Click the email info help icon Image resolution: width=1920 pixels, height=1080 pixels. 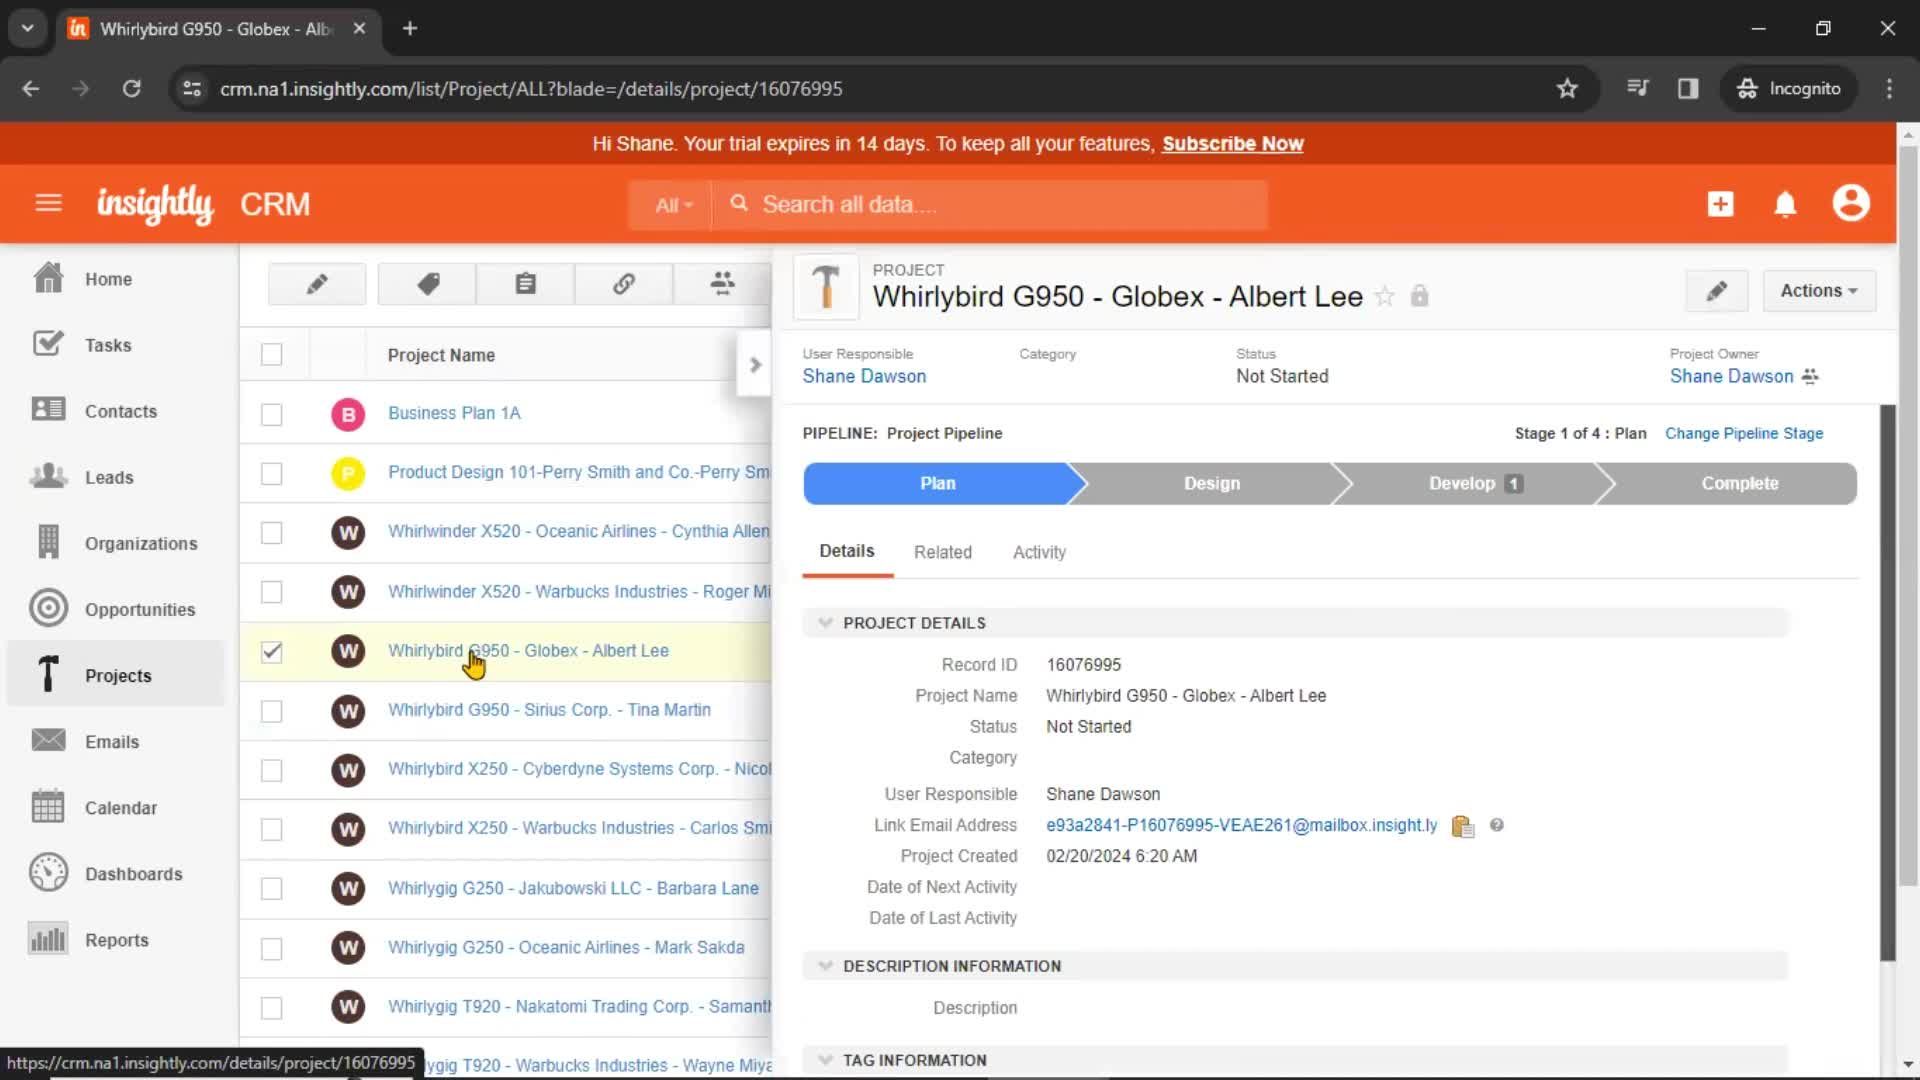pos(1495,824)
